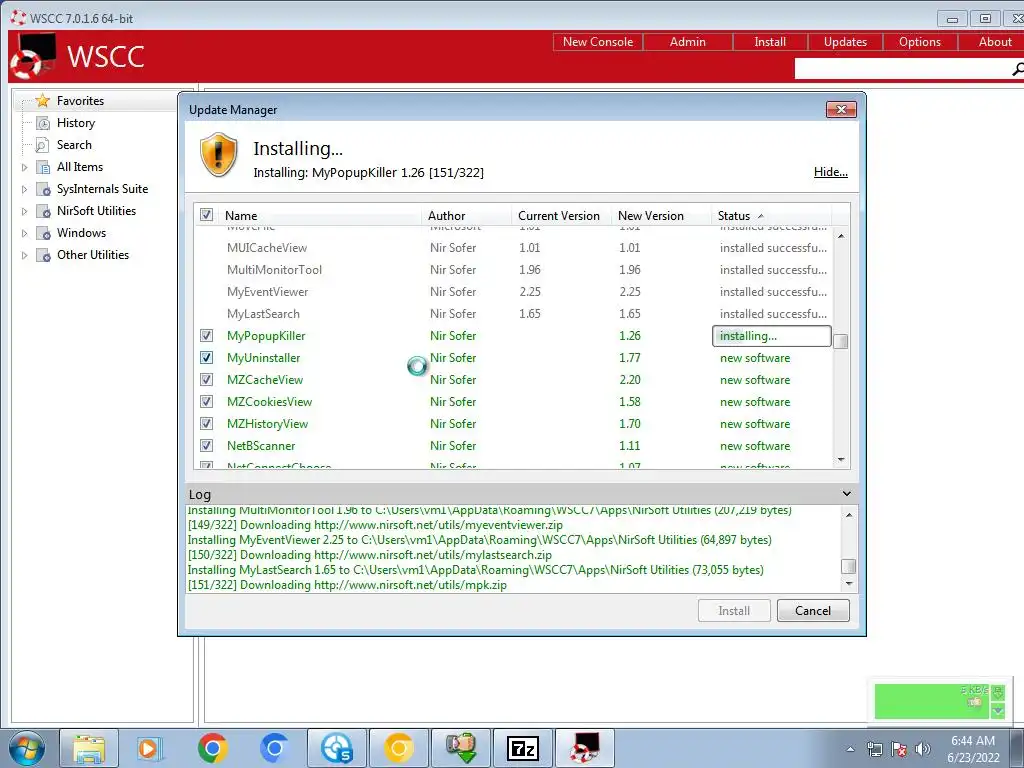Click the SysInternals Suite folder icon

pos(43,189)
